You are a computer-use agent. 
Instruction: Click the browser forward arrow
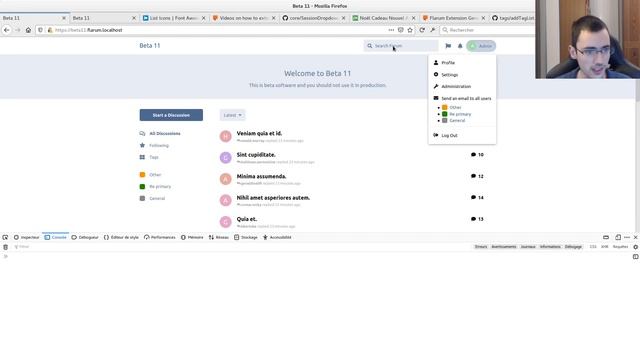18,30
